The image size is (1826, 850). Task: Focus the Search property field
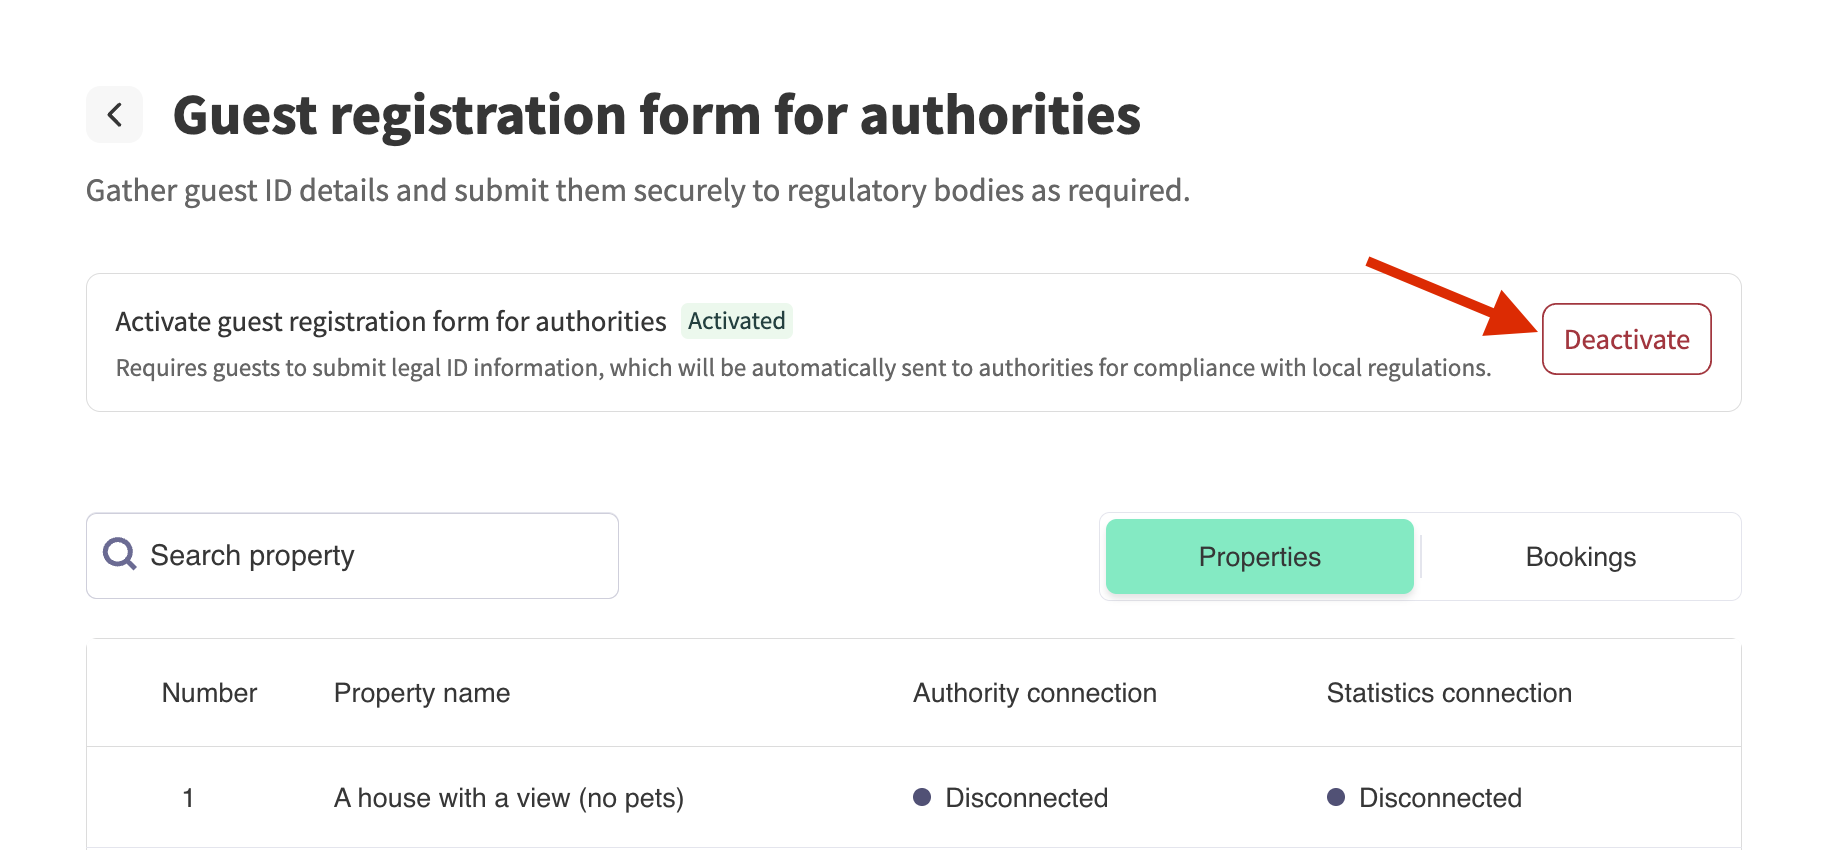(380, 556)
